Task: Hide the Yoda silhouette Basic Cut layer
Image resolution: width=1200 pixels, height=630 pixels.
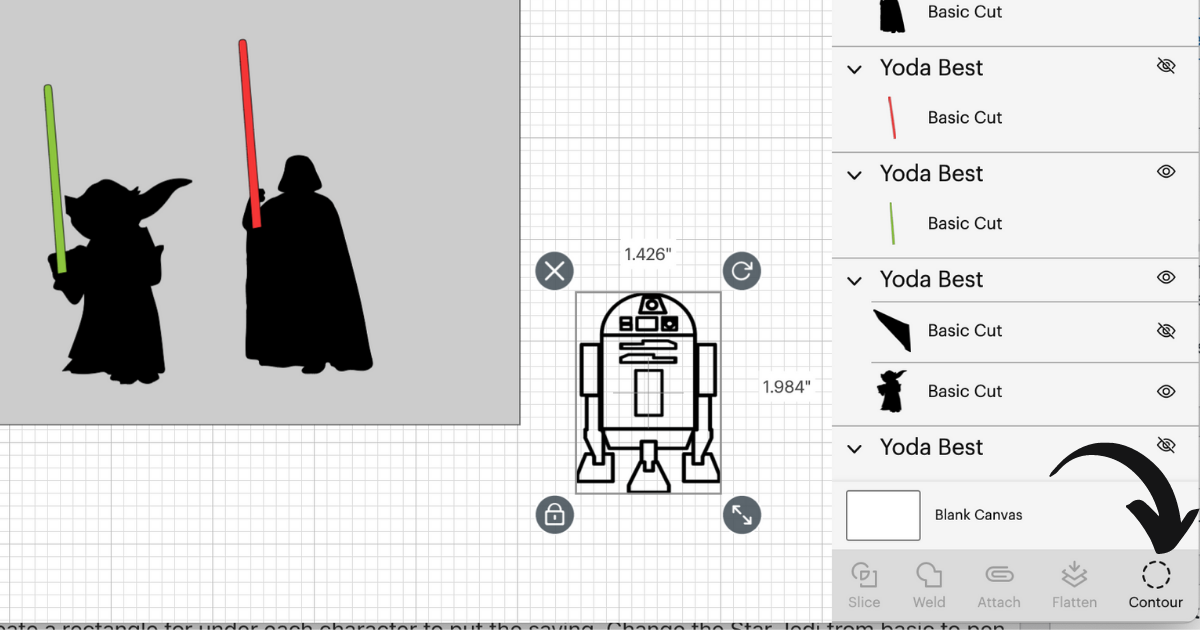Action: pyautogui.click(x=1166, y=391)
